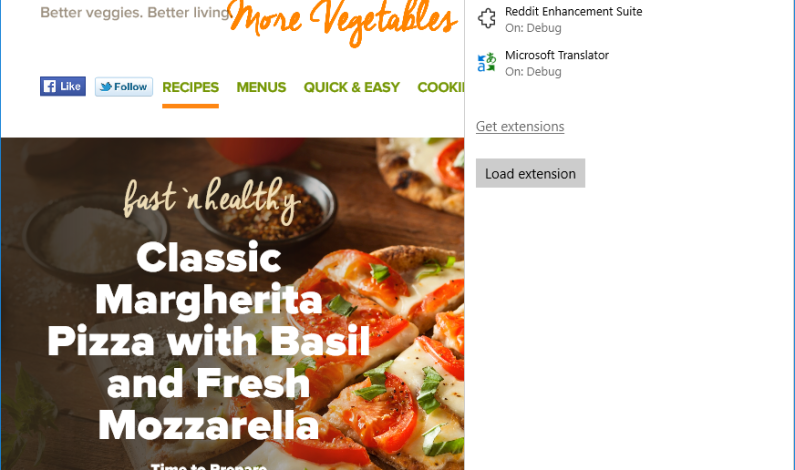
Task: Click the More Vegetables site logo
Action: tap(343, 20)
